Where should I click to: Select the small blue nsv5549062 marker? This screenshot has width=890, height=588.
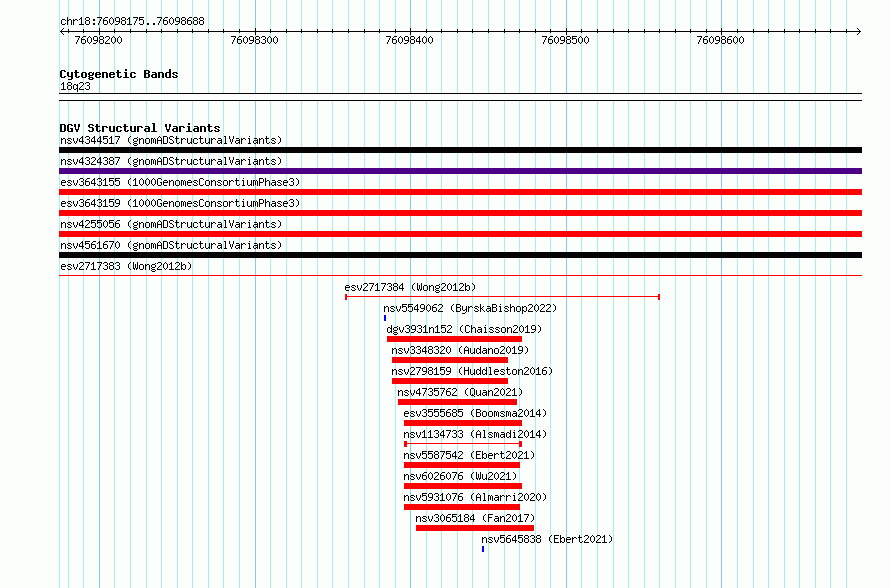(x=385, y=318)
